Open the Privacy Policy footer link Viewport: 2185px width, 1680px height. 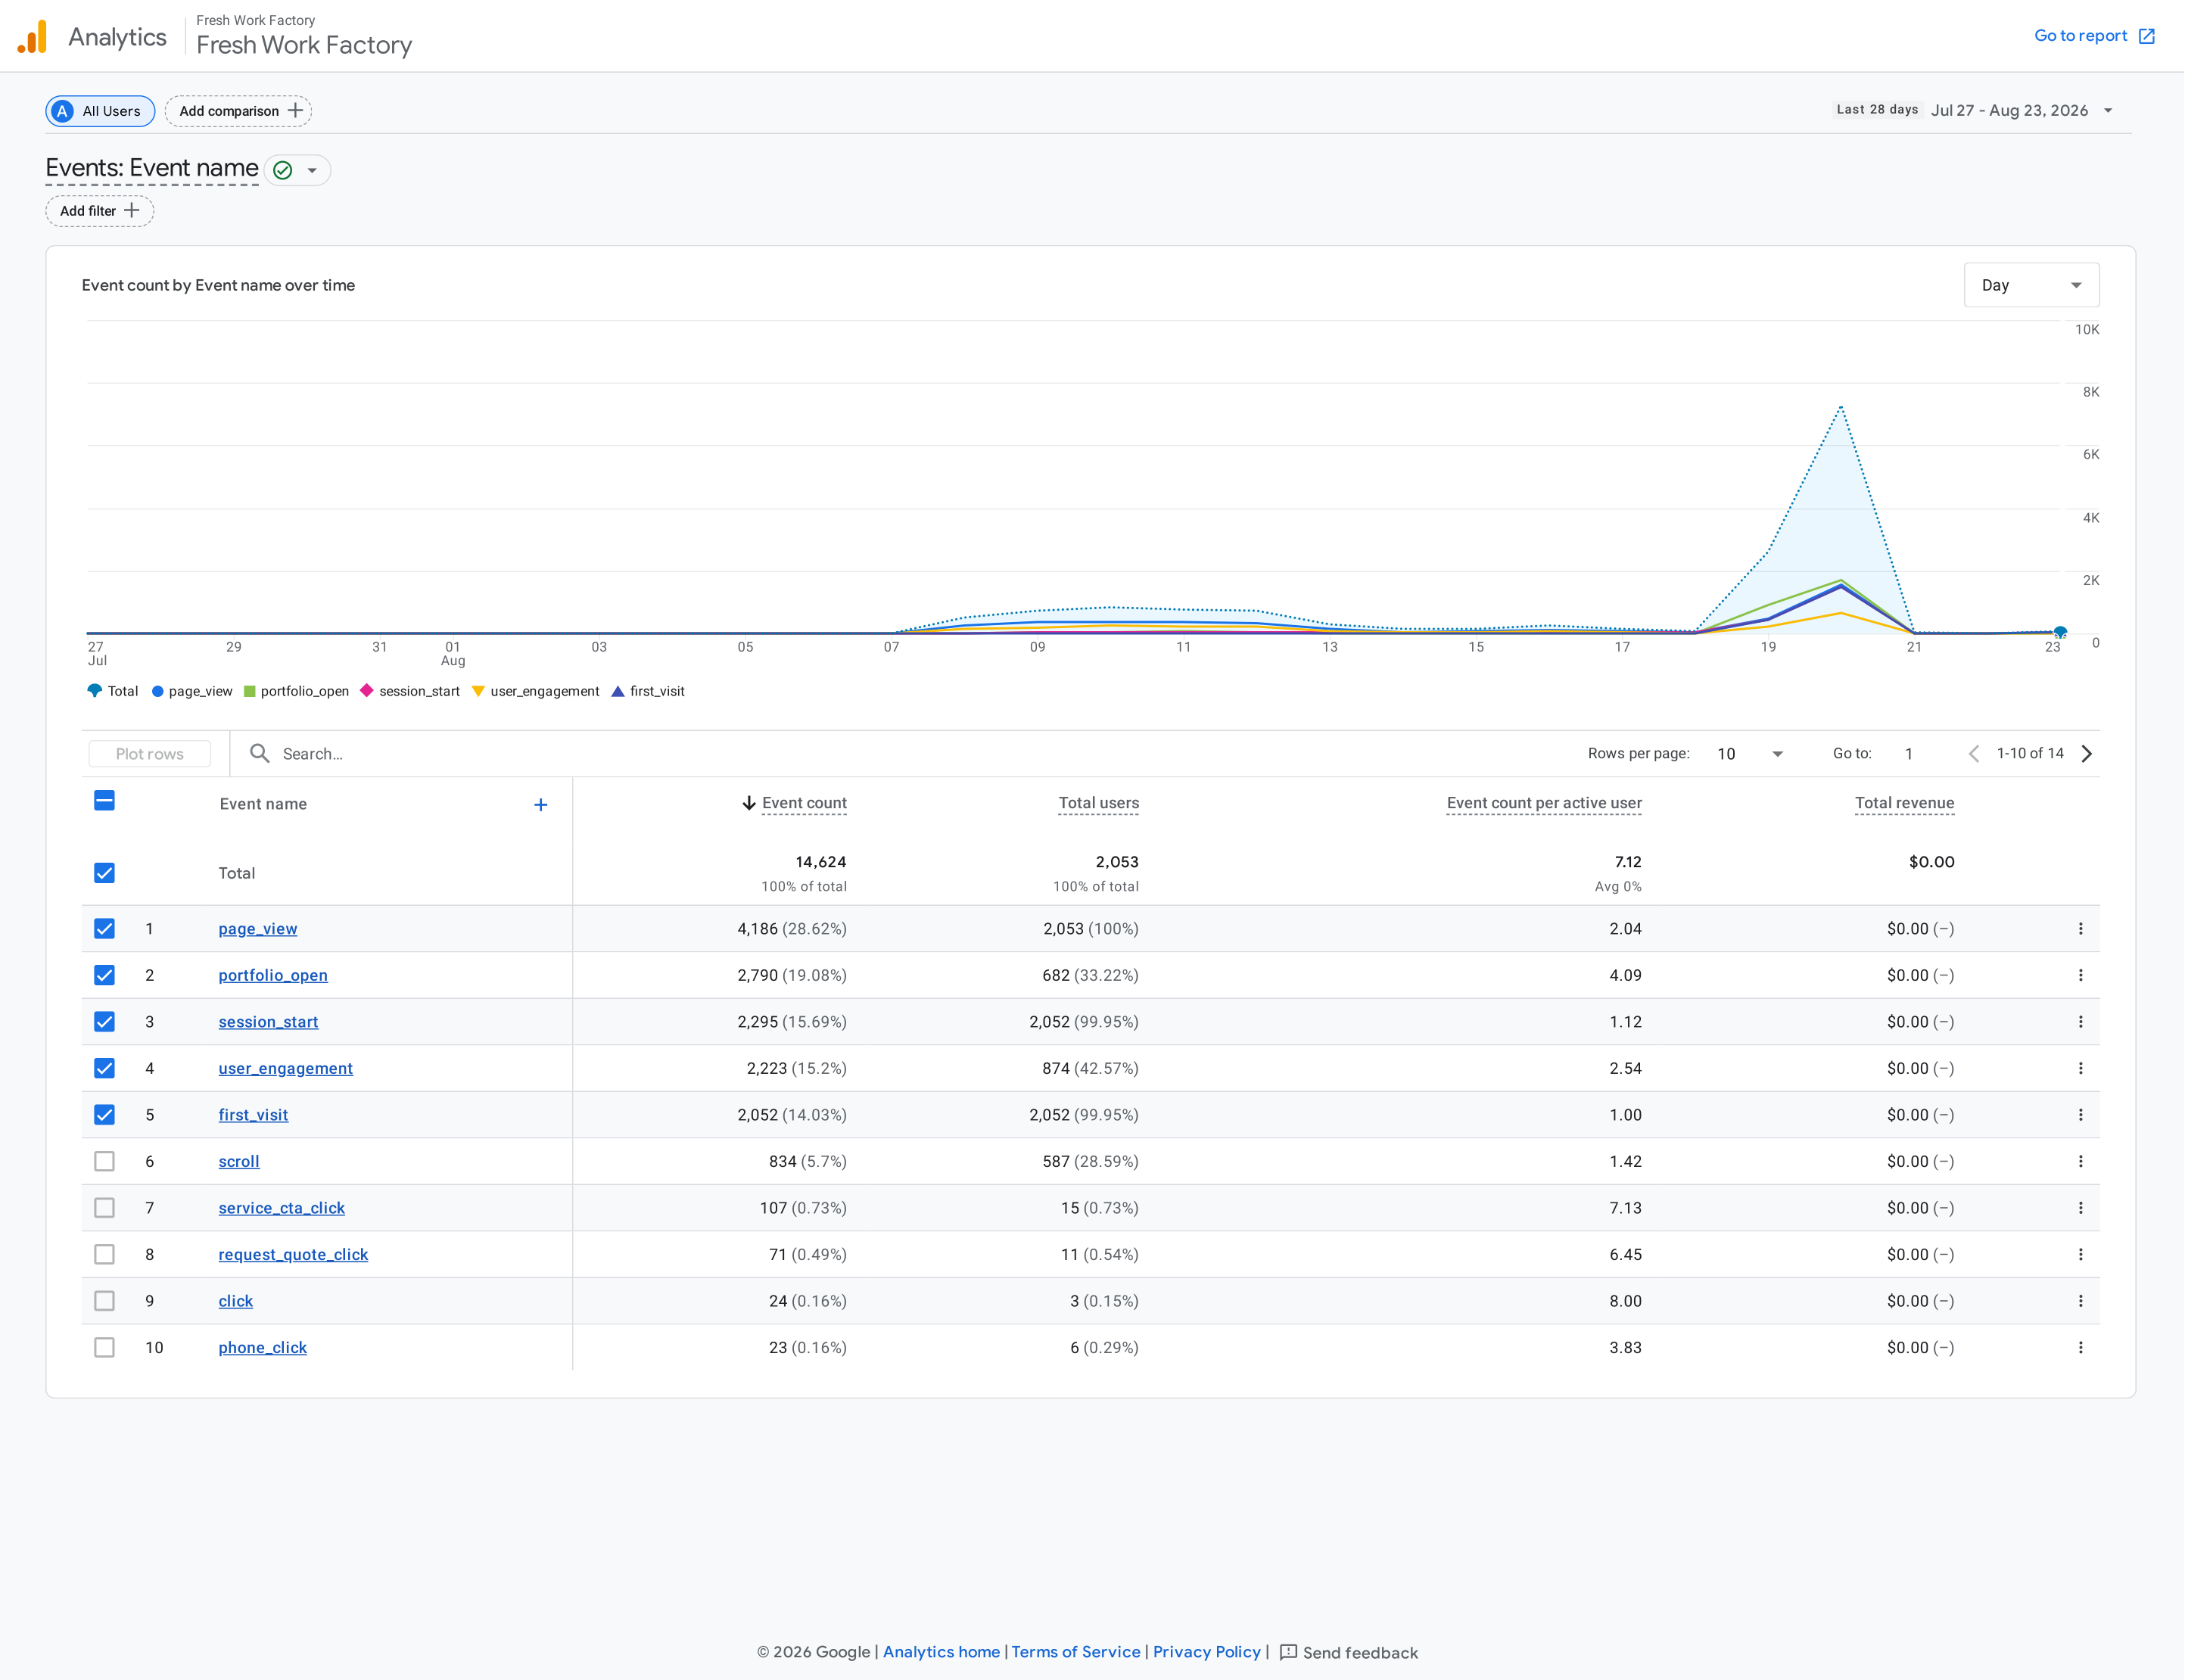(x=1206, y=1652)
